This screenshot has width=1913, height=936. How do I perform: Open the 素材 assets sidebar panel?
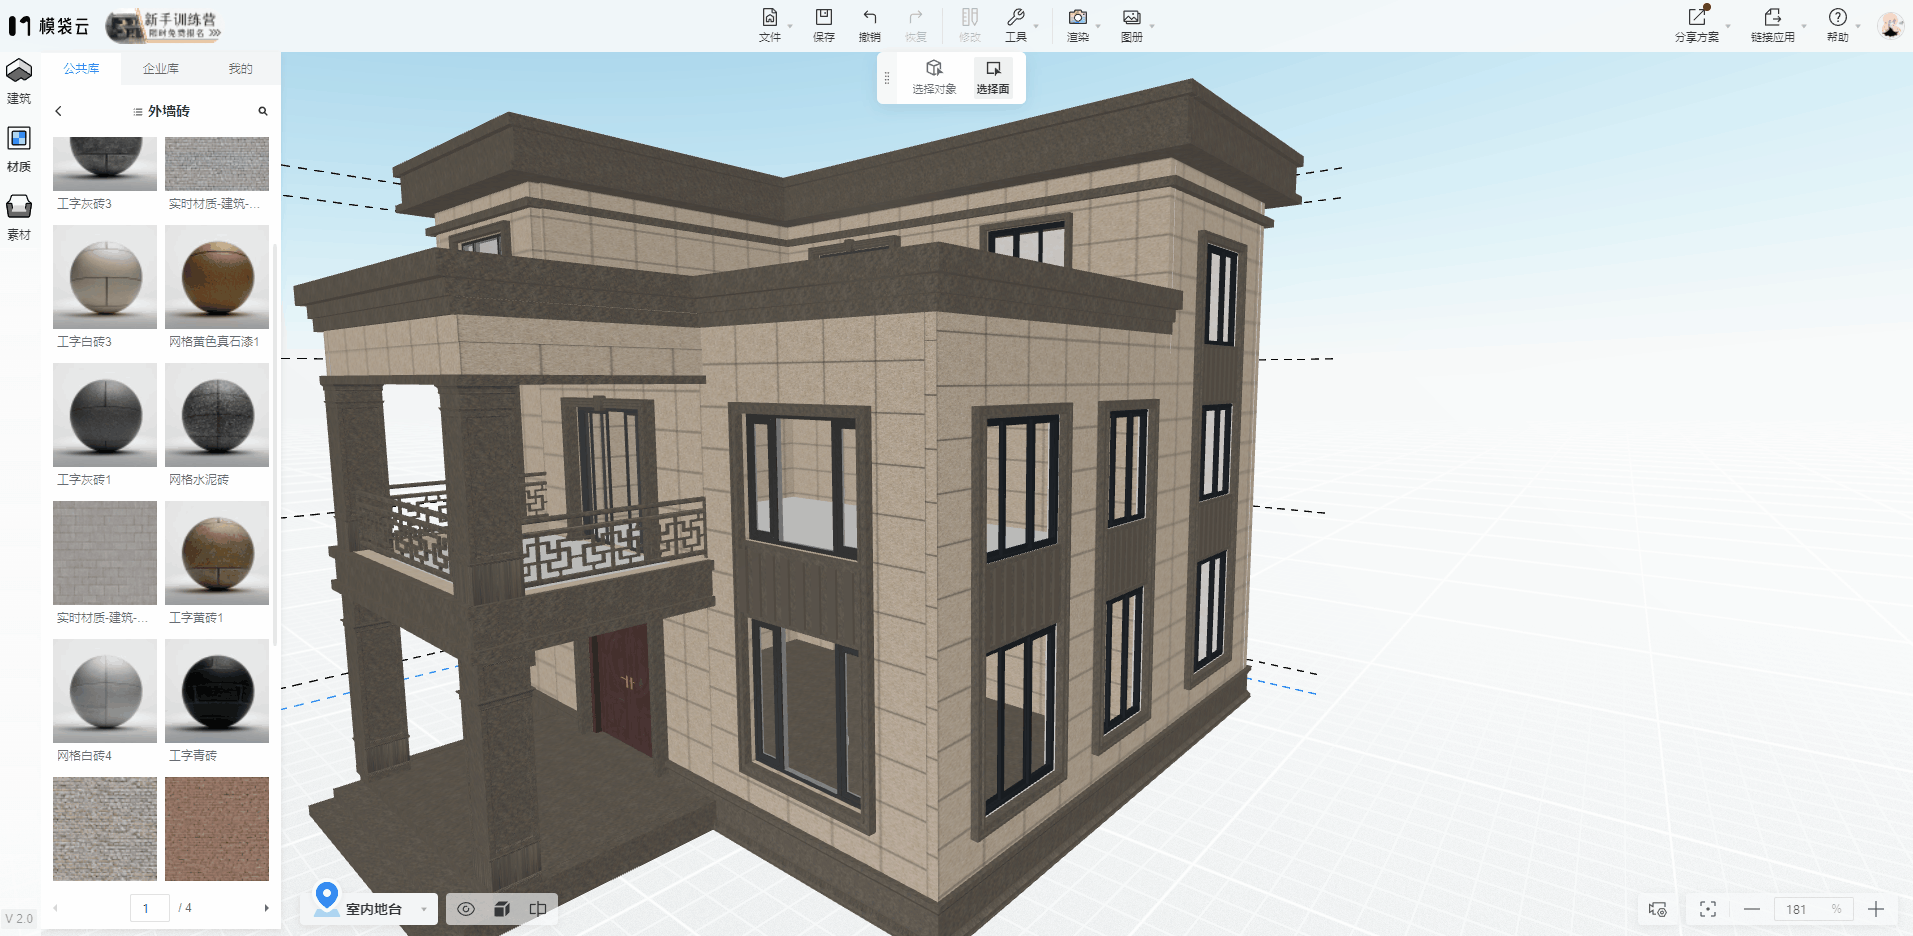(19, 216)
